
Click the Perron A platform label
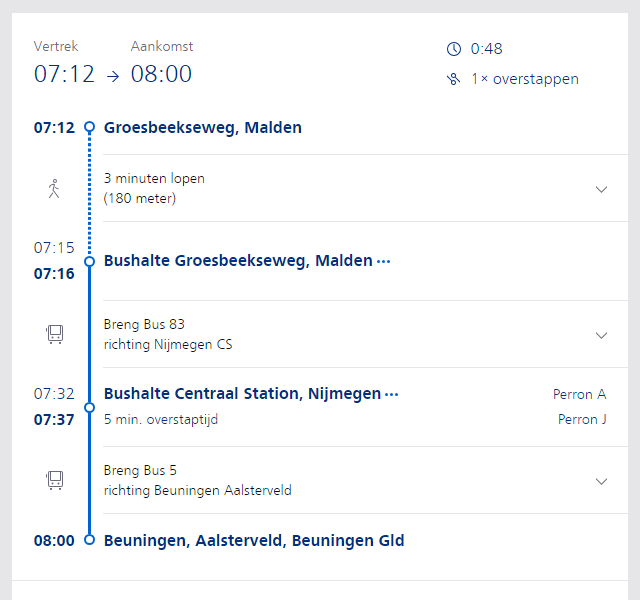click(579, 394)
